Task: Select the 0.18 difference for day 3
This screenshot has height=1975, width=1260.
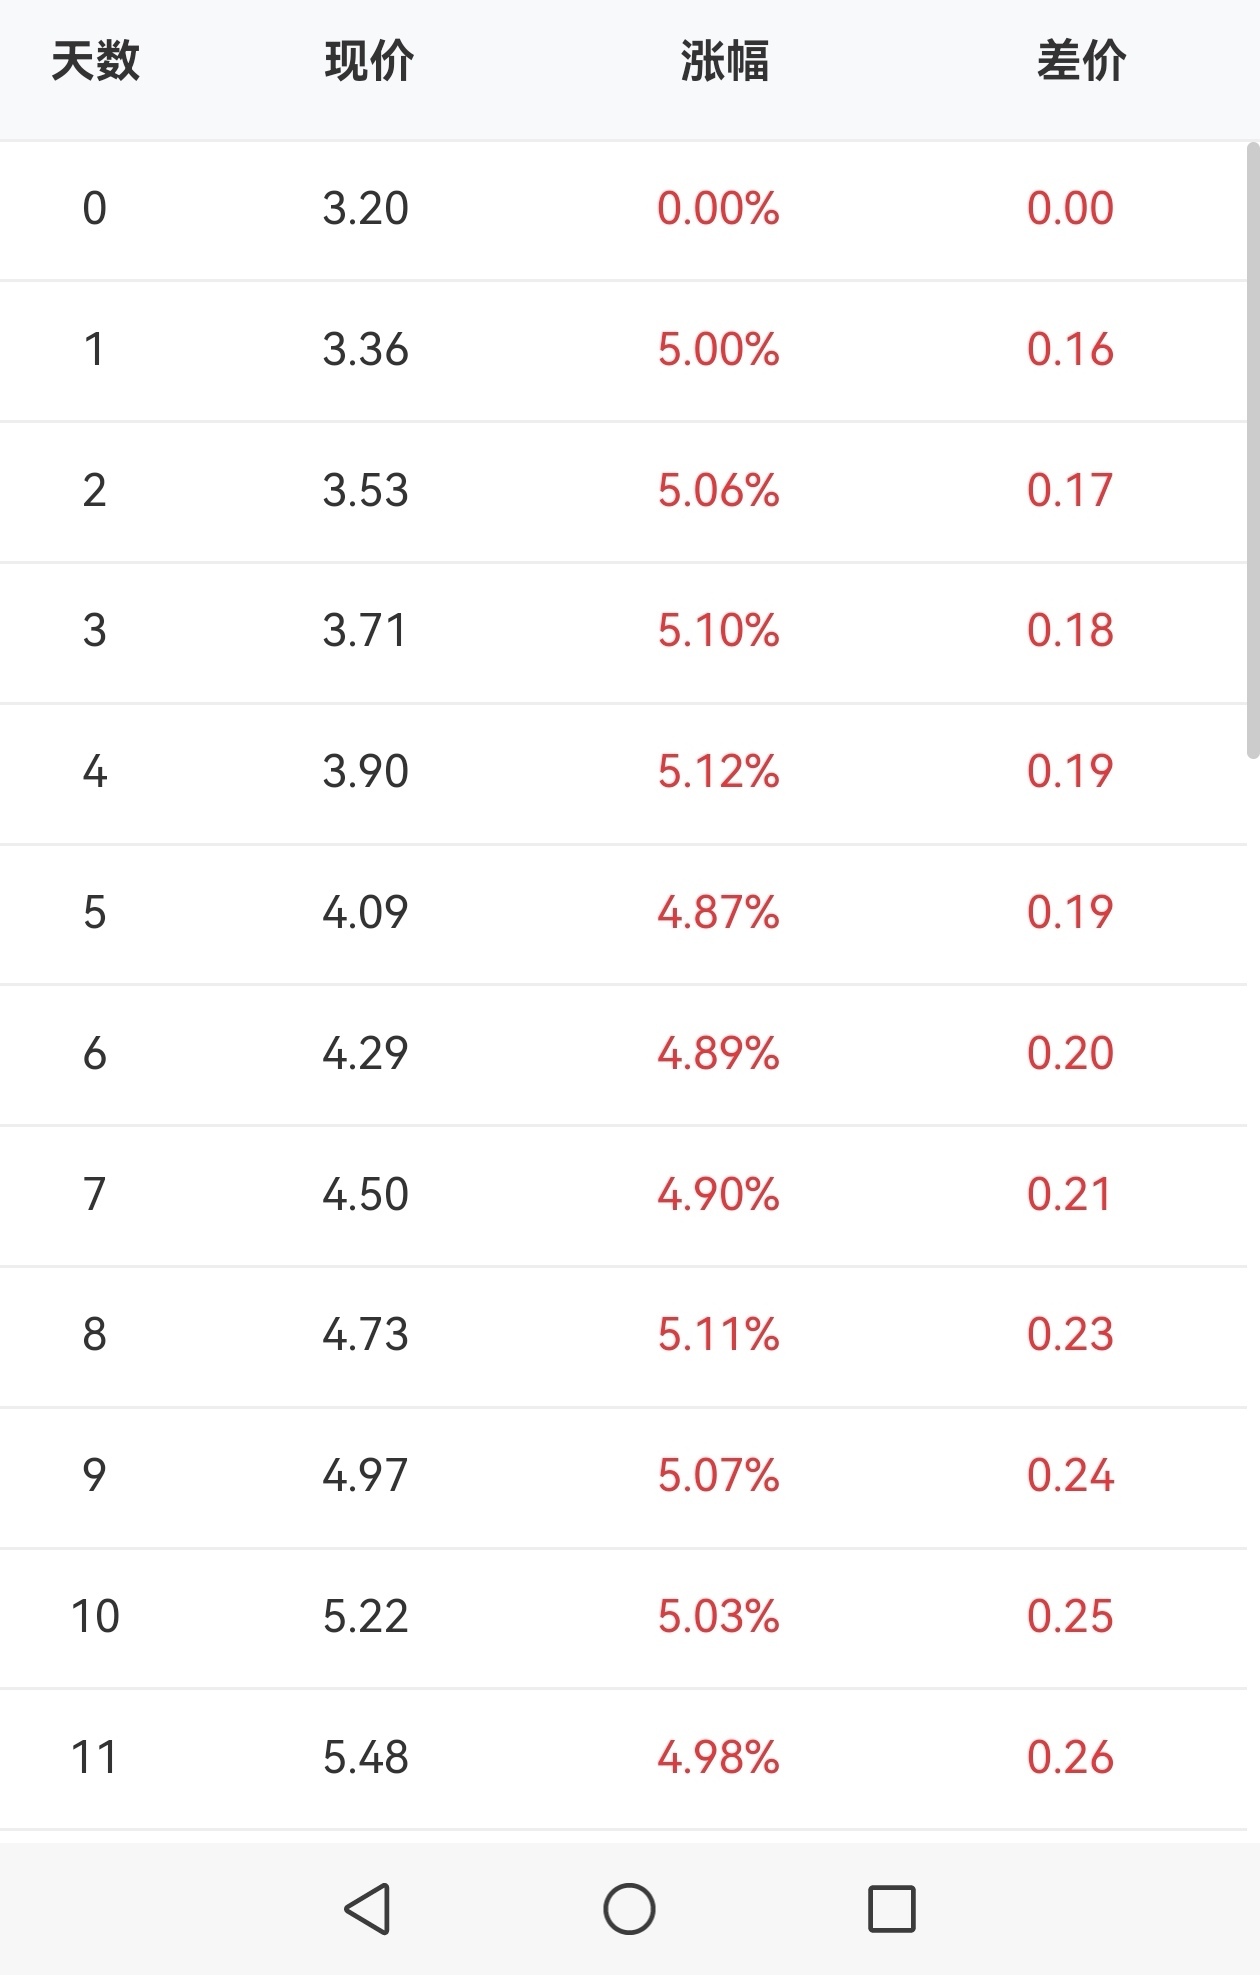Action: (1070, 631)
